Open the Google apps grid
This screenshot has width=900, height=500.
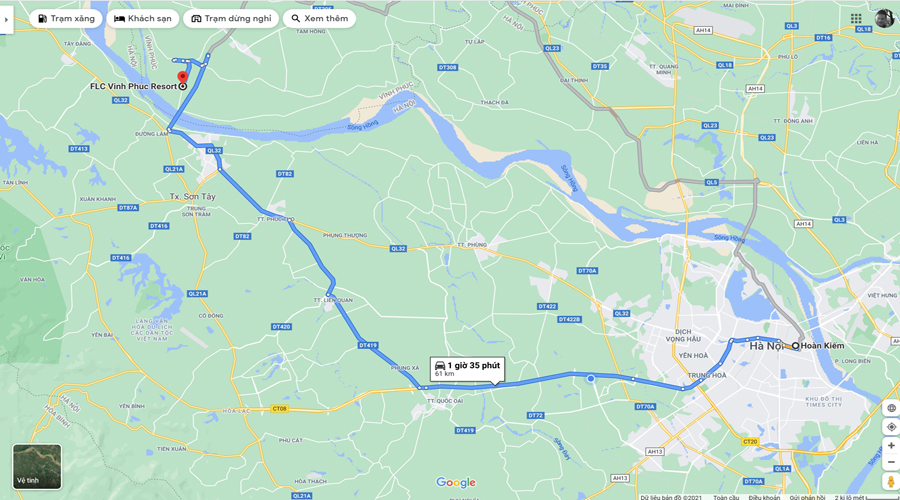(x=856, y=19)
